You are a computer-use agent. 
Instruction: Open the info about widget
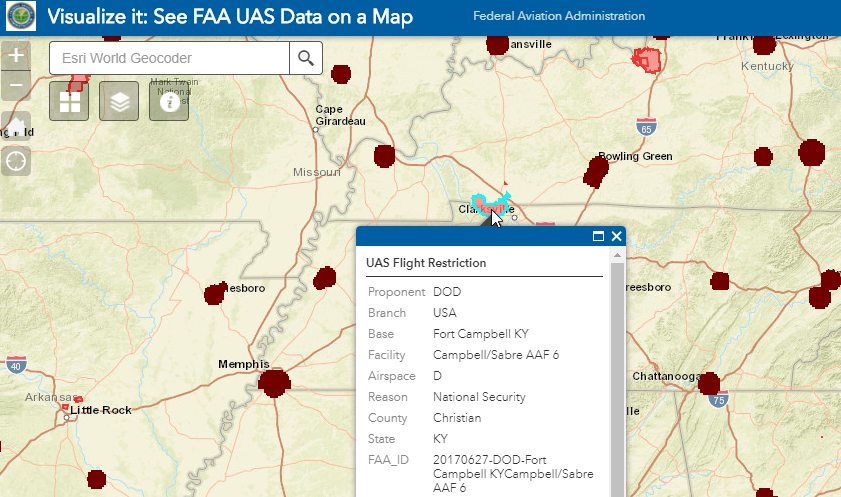tap(169, 101)
